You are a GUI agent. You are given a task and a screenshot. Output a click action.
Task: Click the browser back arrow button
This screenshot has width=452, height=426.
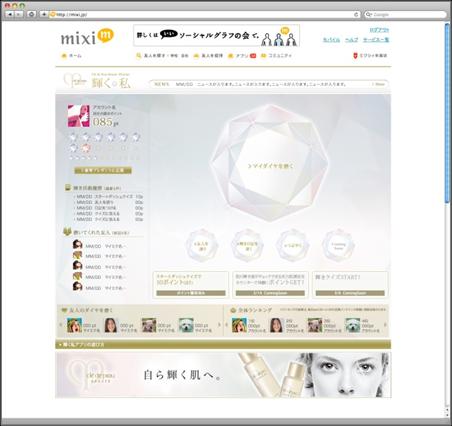(x=10, y=14)
